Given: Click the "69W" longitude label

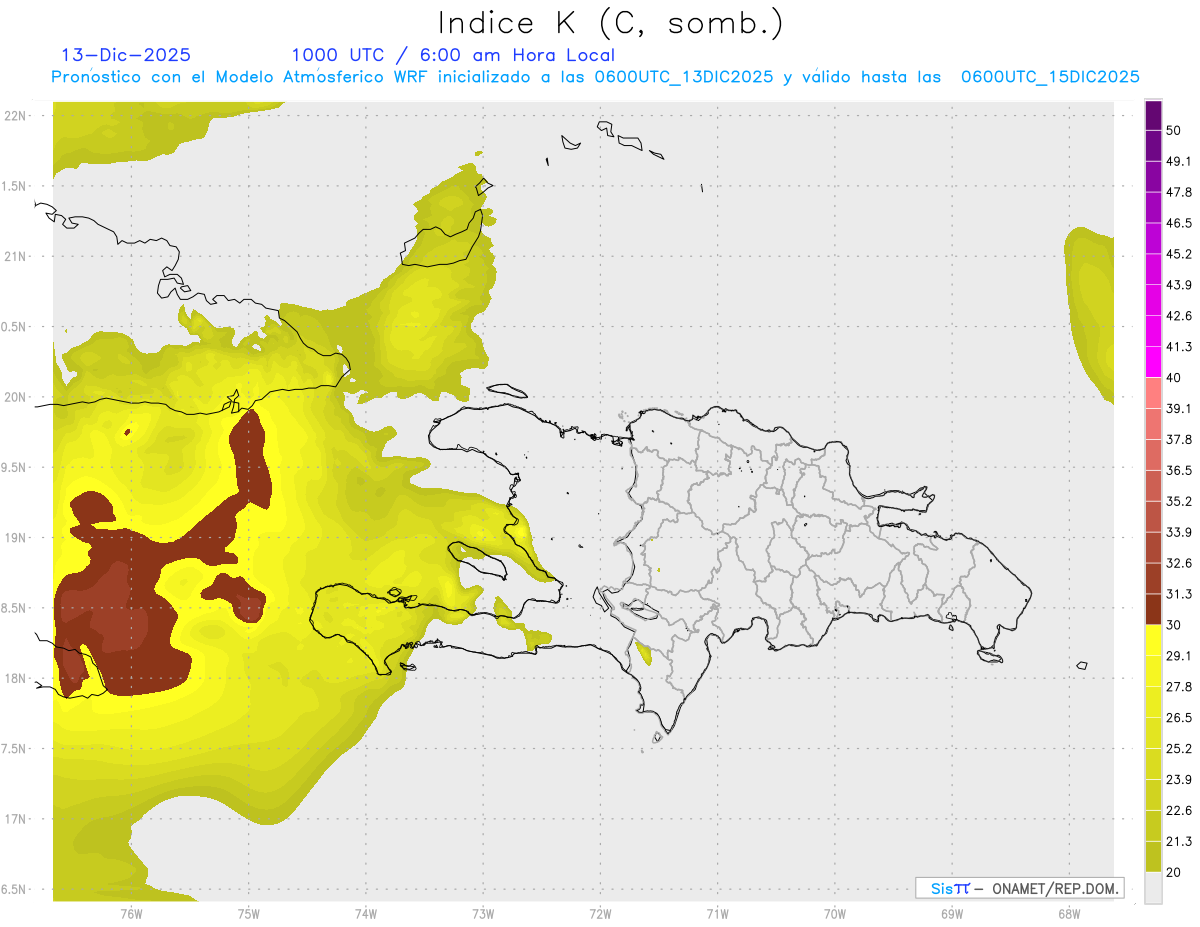Looking at the screenshot, I should tap(952, 914).
